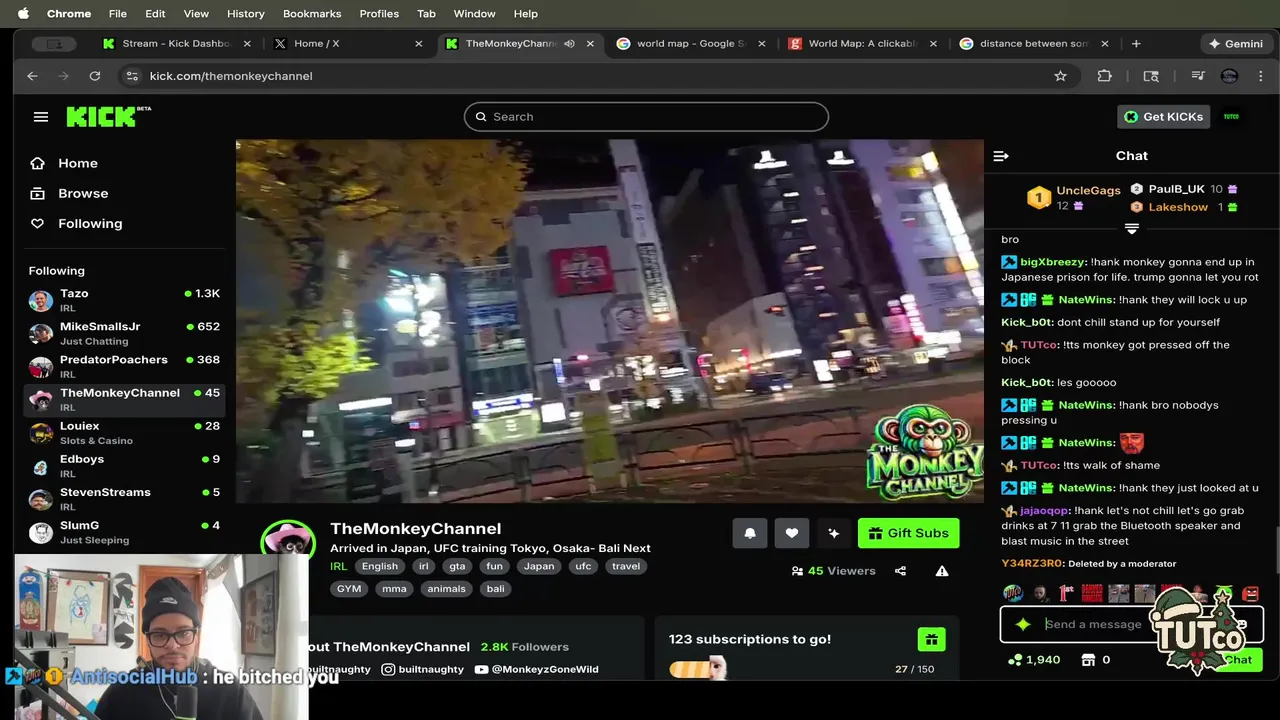The height and width of the screenshot is (720, 1280).
Task: Click the Kick search field
Action: (x=646, y=117)
